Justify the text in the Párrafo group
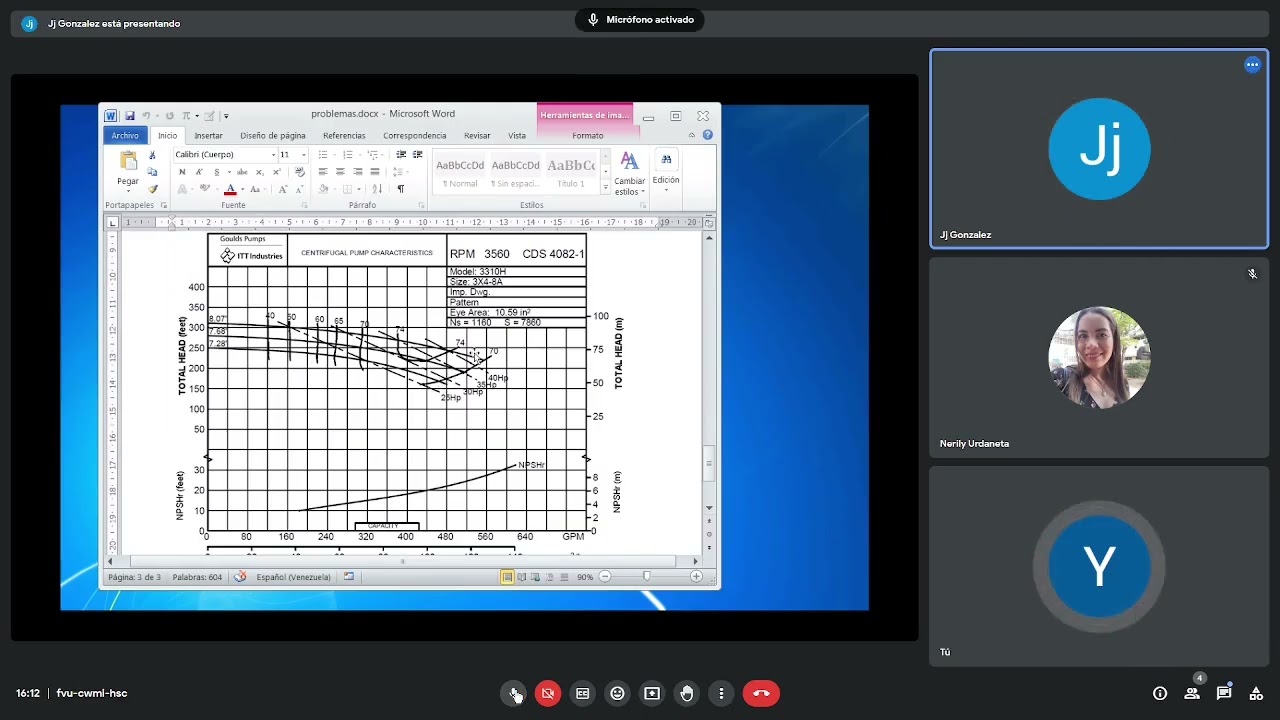The image size is (1280, 720). click(x=375, y=172)
